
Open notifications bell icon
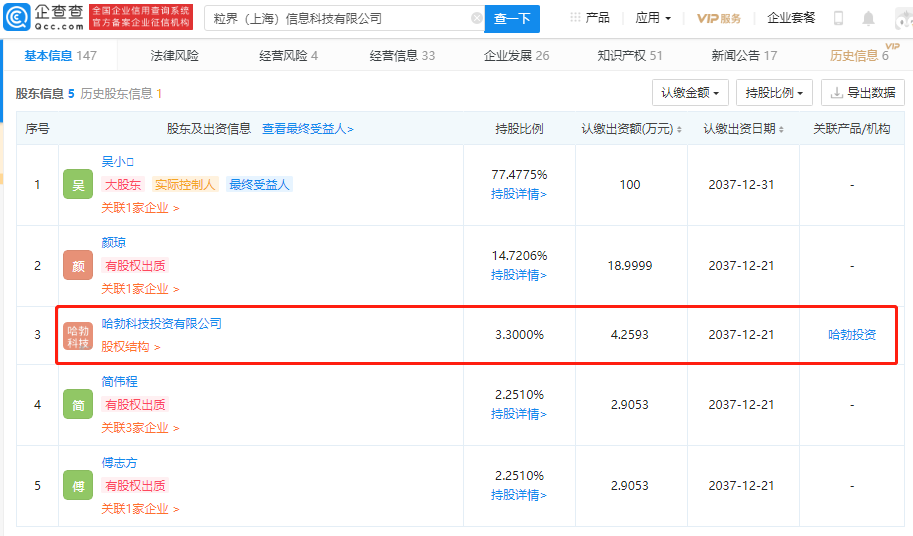tap(868, 19)
